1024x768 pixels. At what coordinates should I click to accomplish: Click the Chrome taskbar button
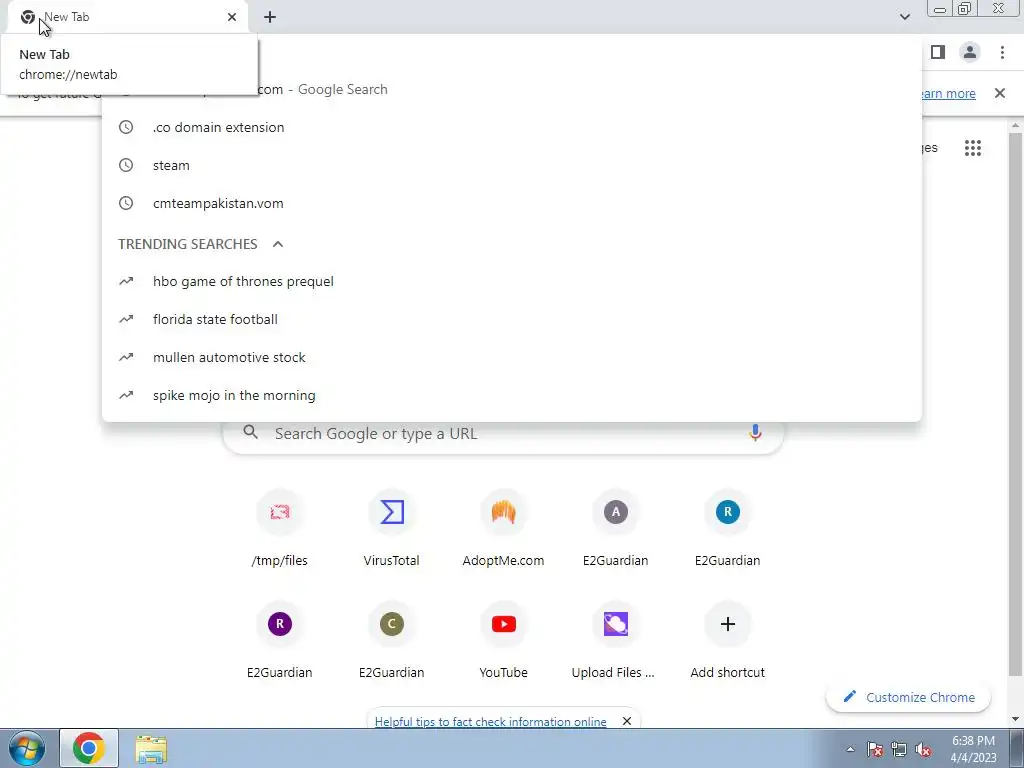(89, 748)
